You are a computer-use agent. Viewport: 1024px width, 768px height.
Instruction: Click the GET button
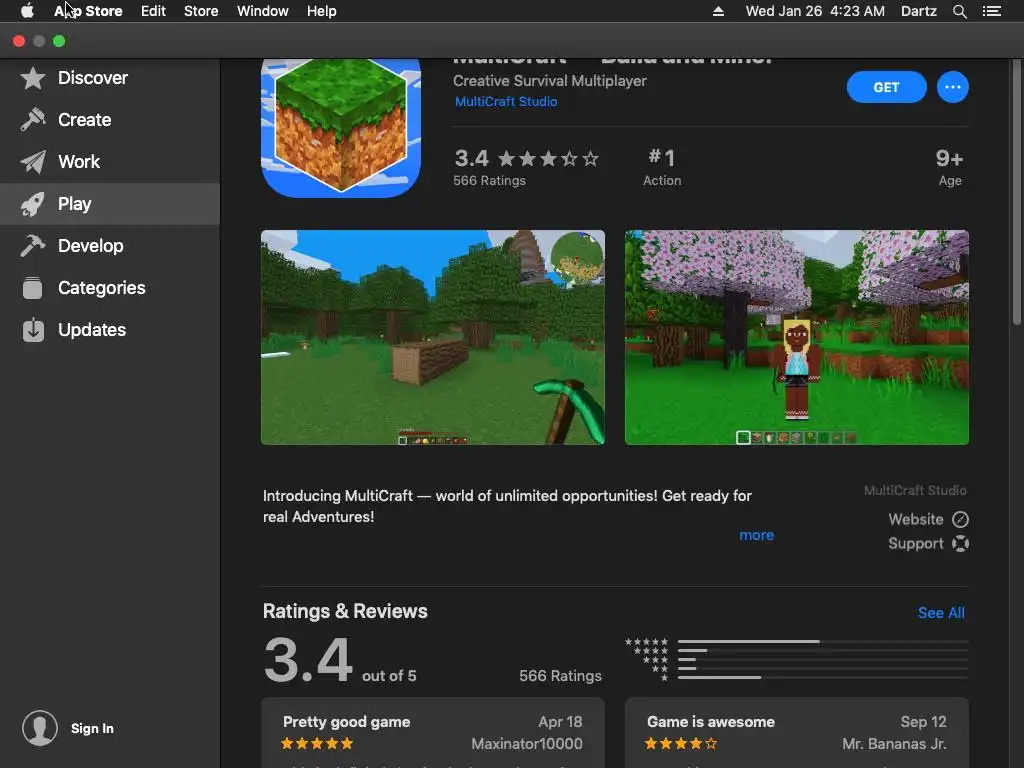[x=886, y=87]
